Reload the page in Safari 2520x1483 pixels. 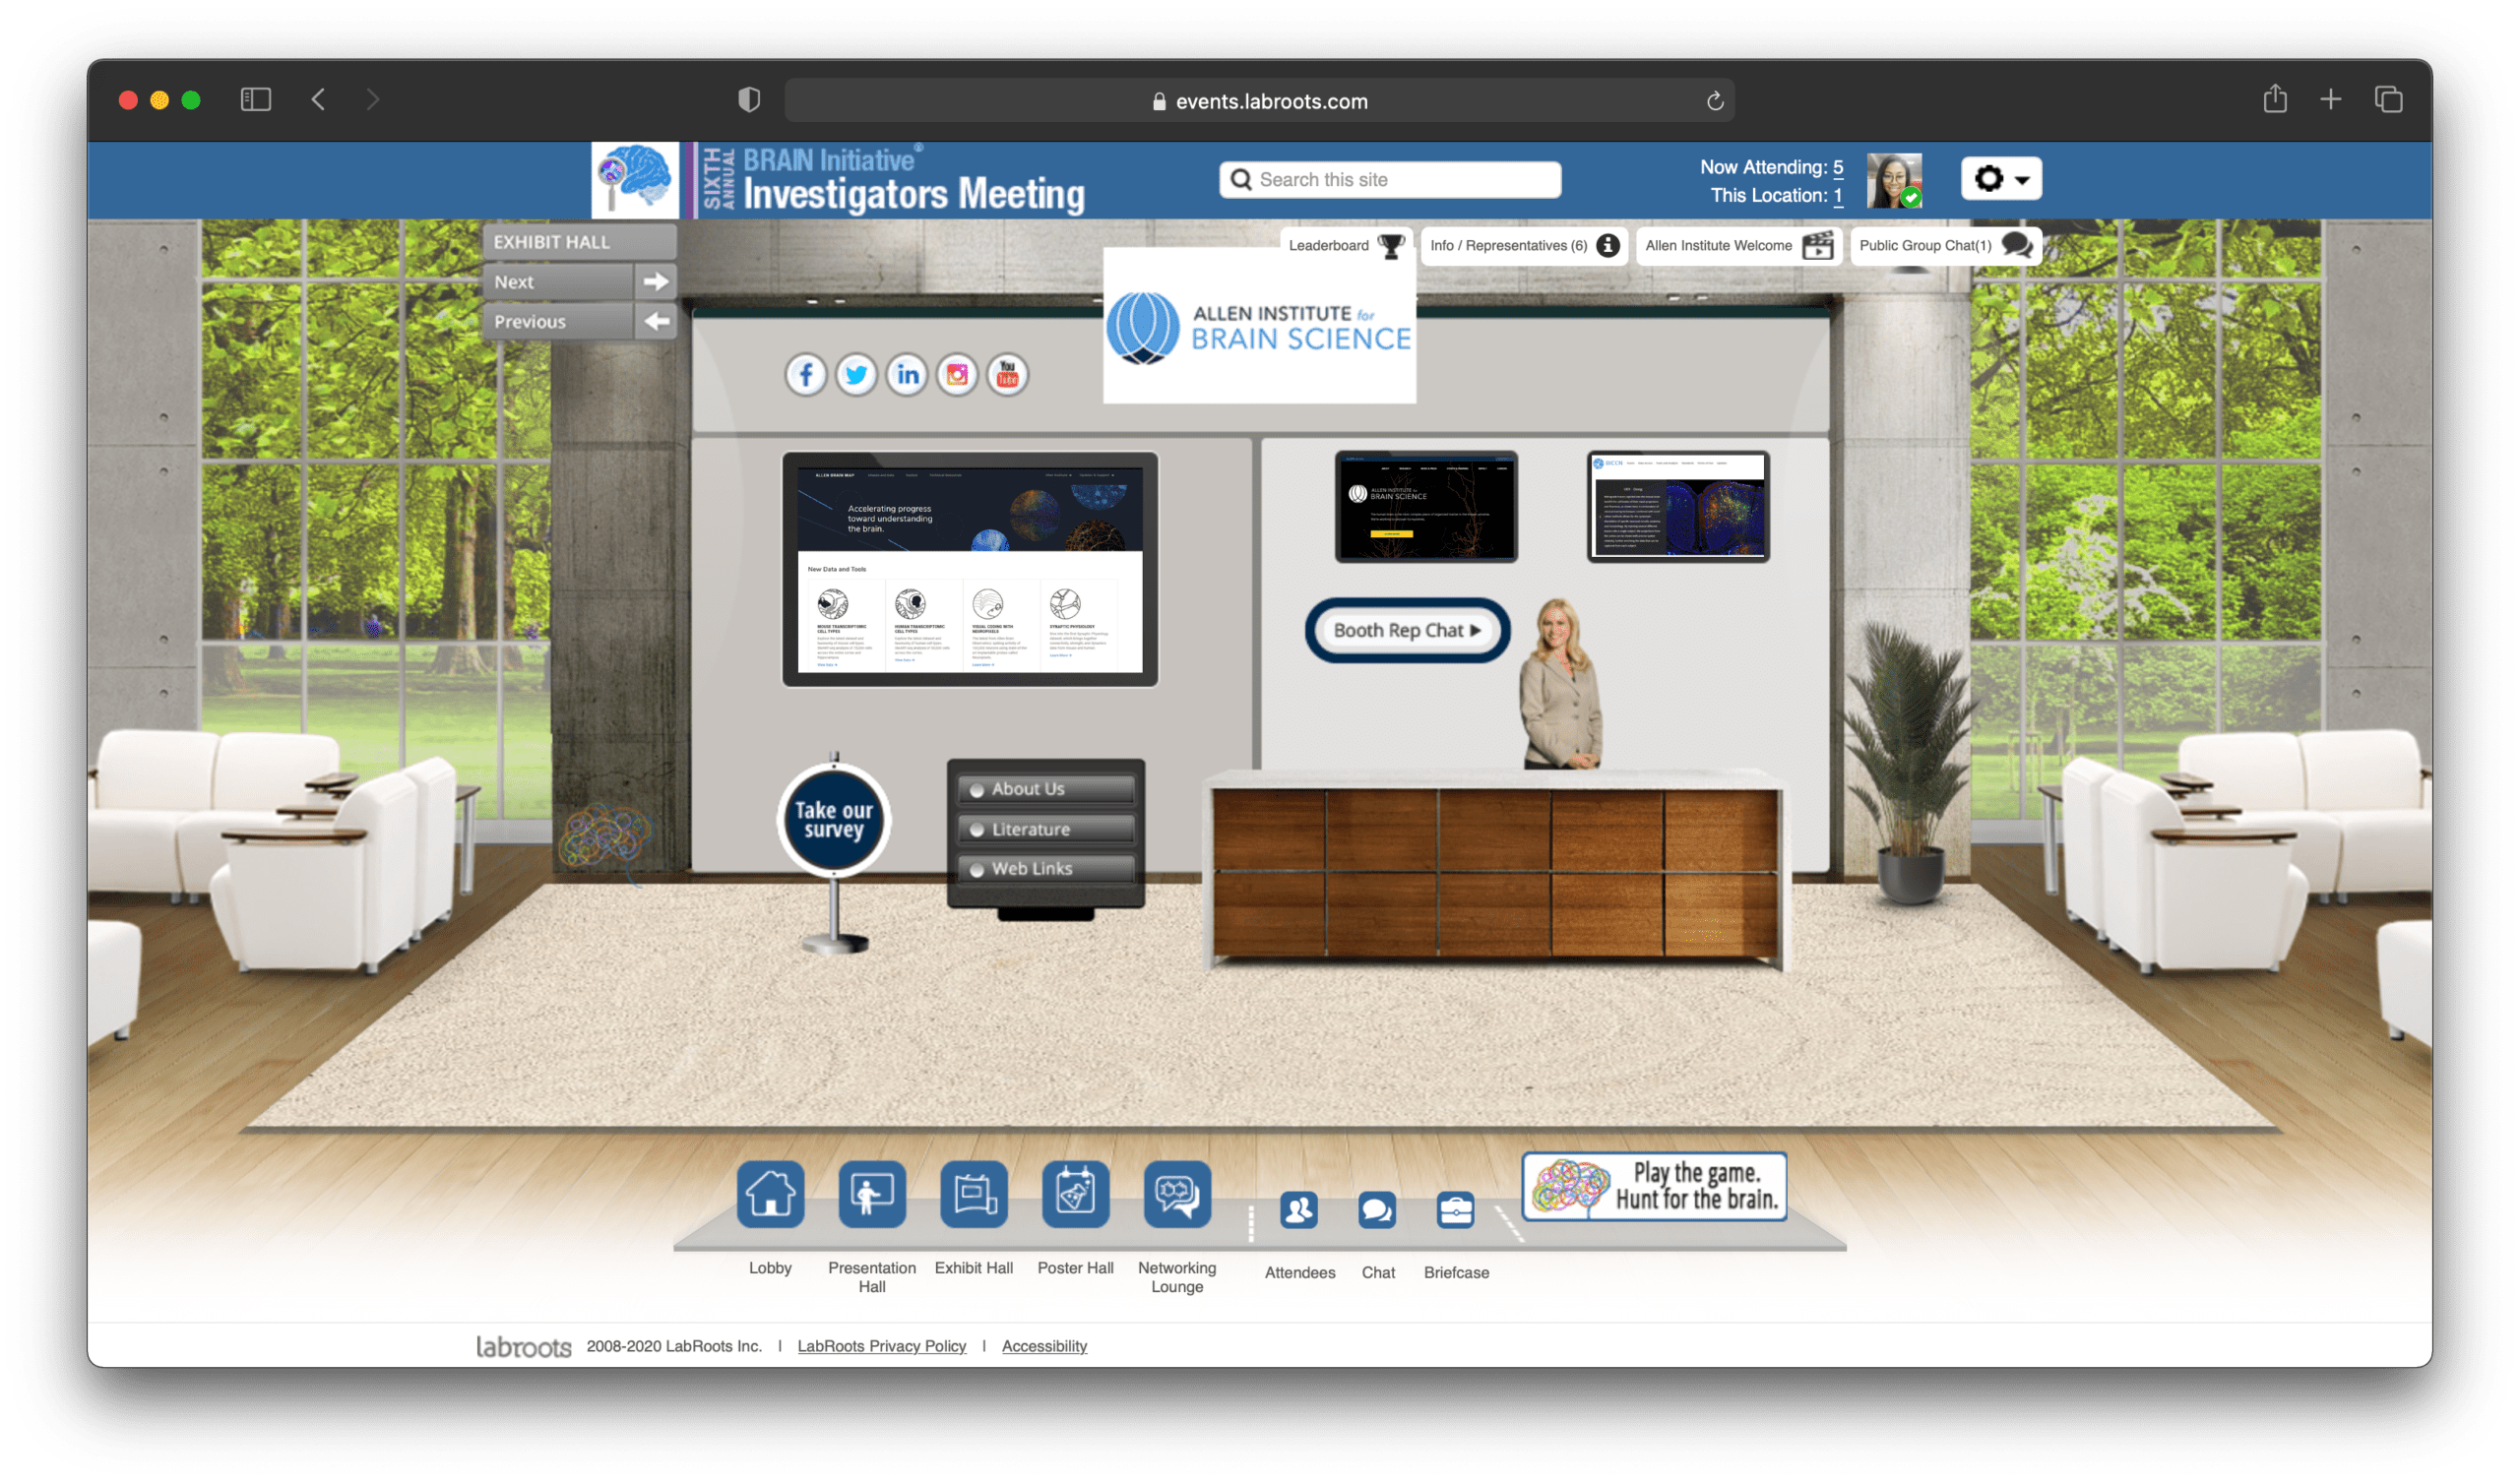click(x=1715, y=101)
